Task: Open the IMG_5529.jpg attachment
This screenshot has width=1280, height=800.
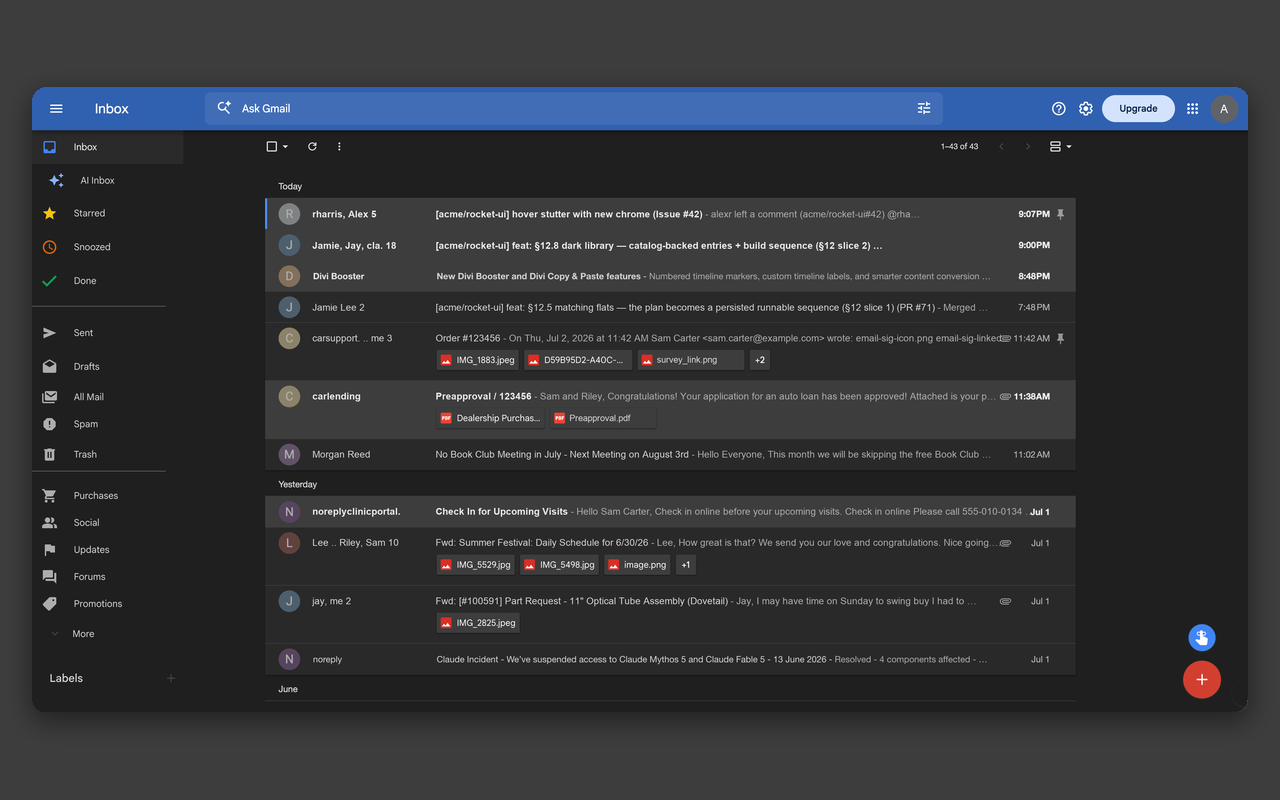Action: tap(475, 565)
